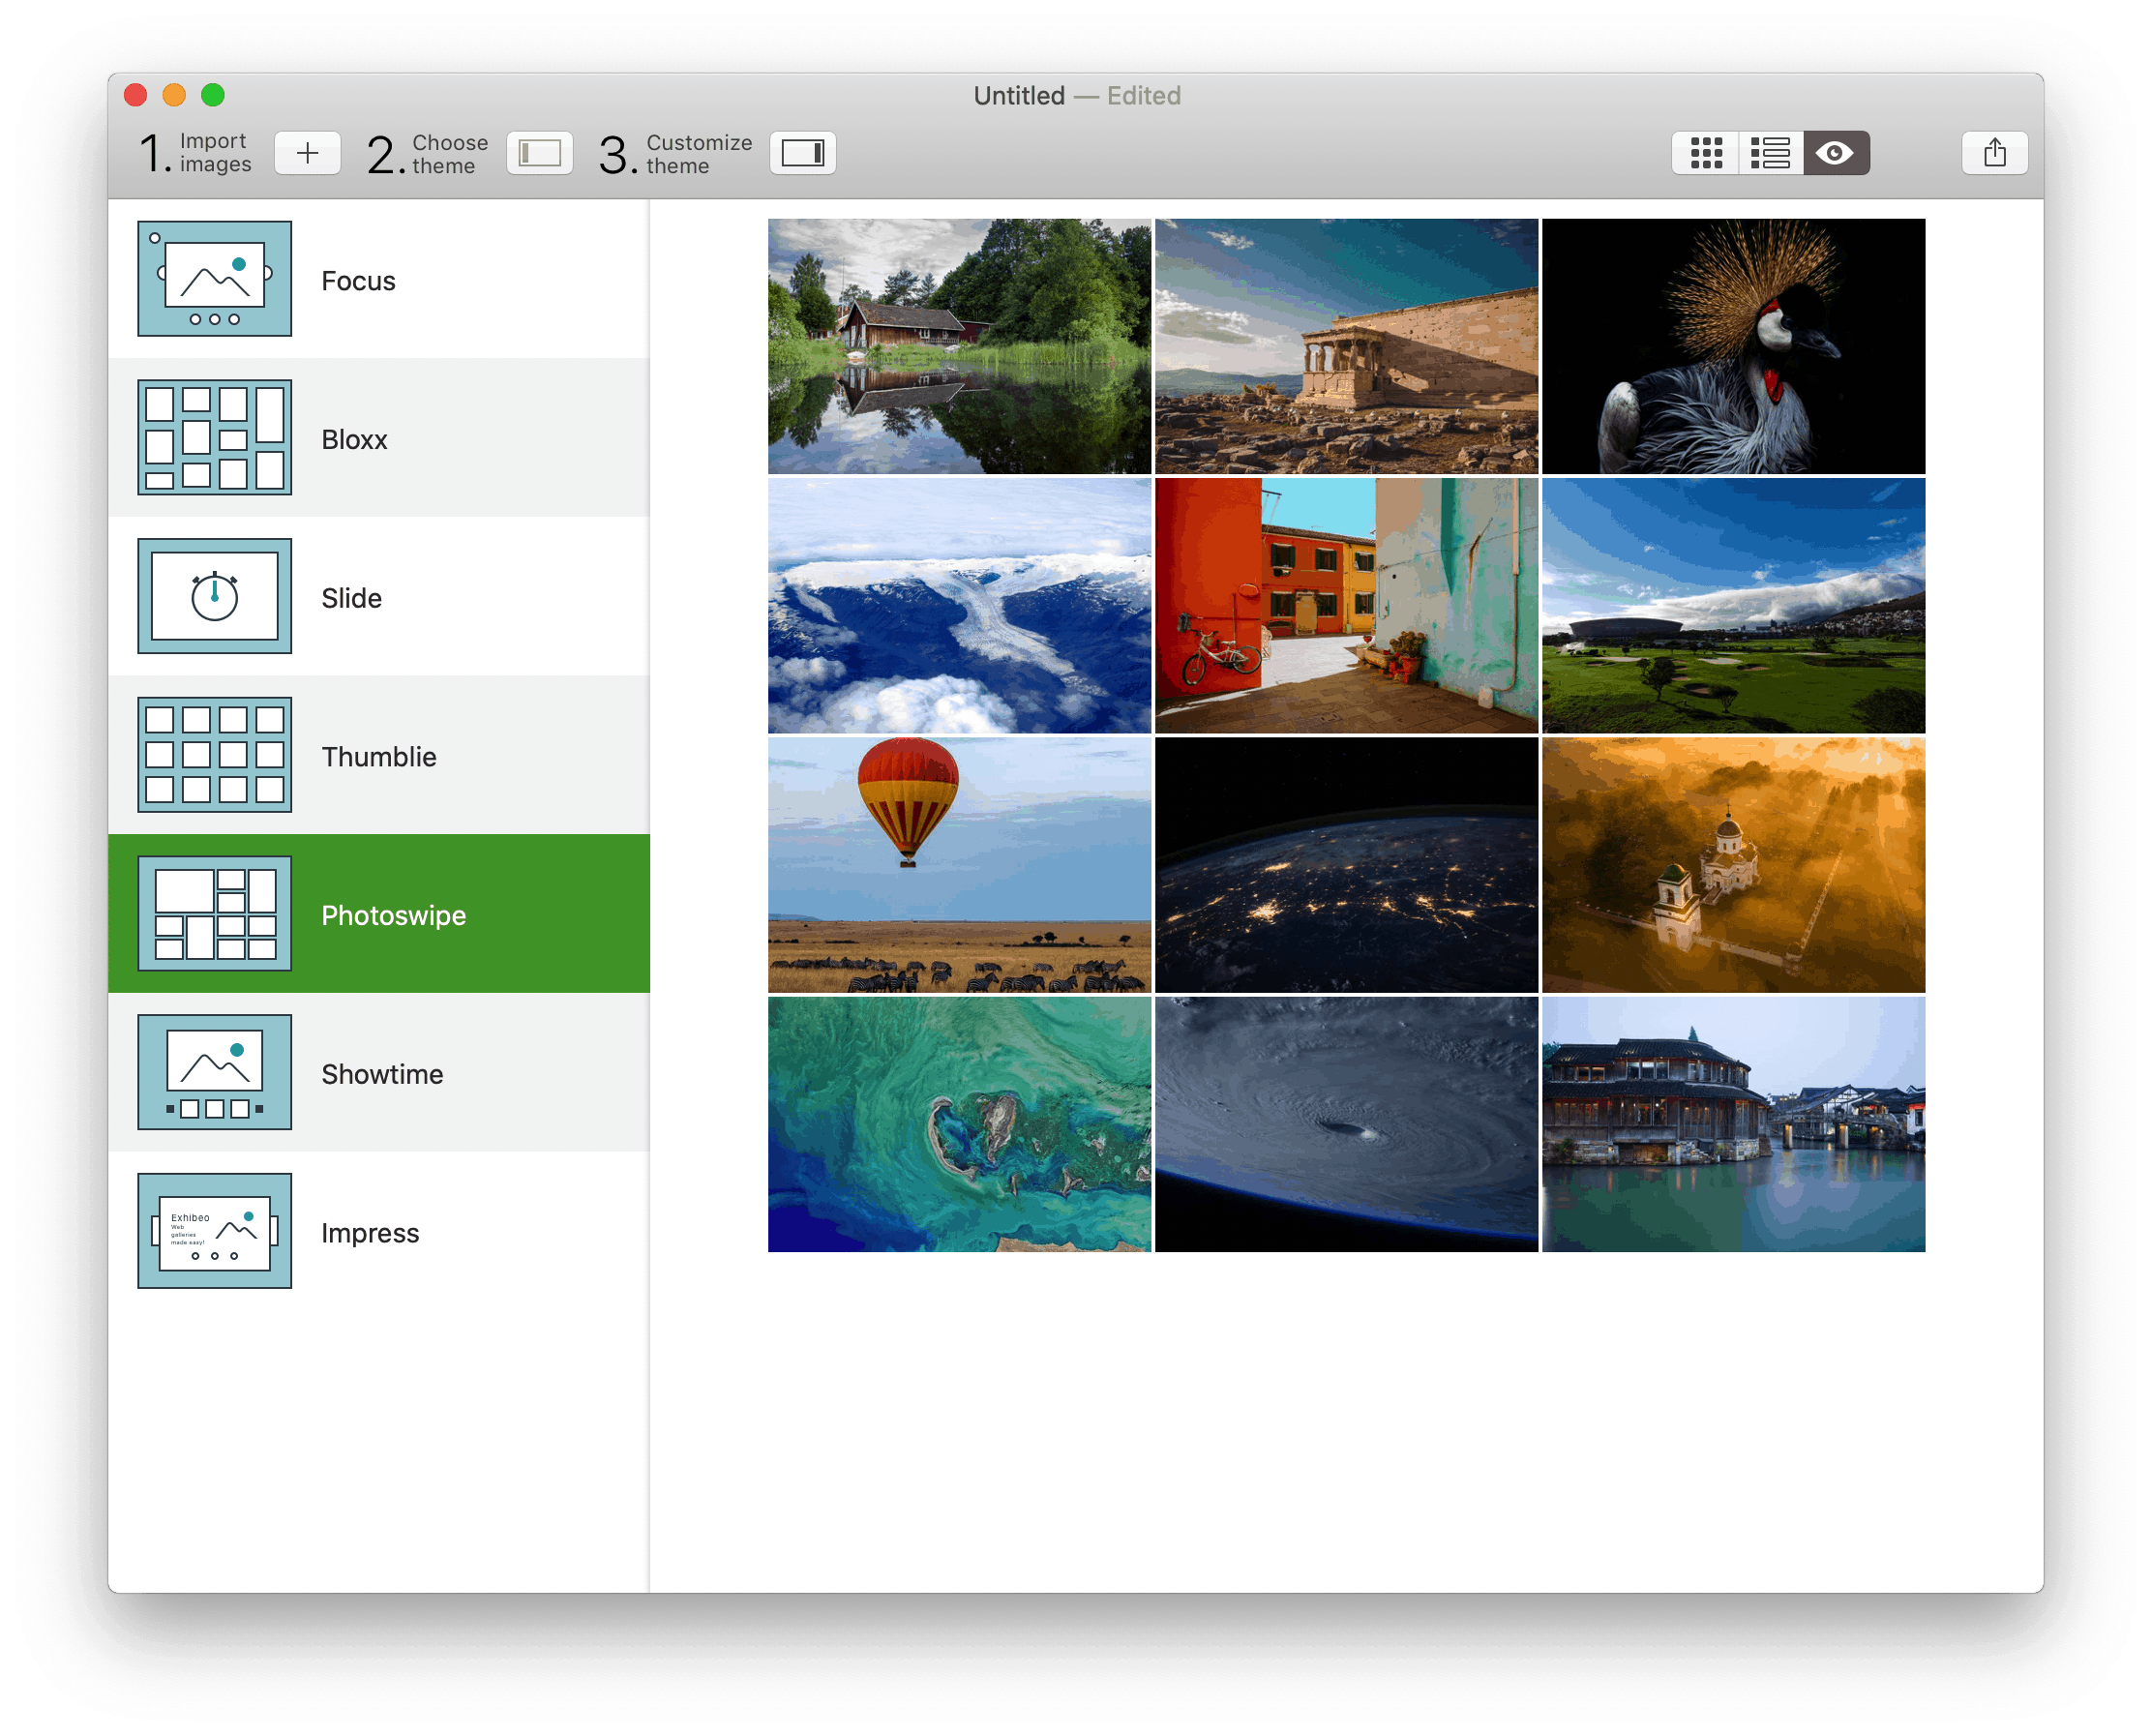The width and height of the screenshot is (2152, 1736).
Task: Open the hurricane from space photo
Action: tap(1346, 1124)
